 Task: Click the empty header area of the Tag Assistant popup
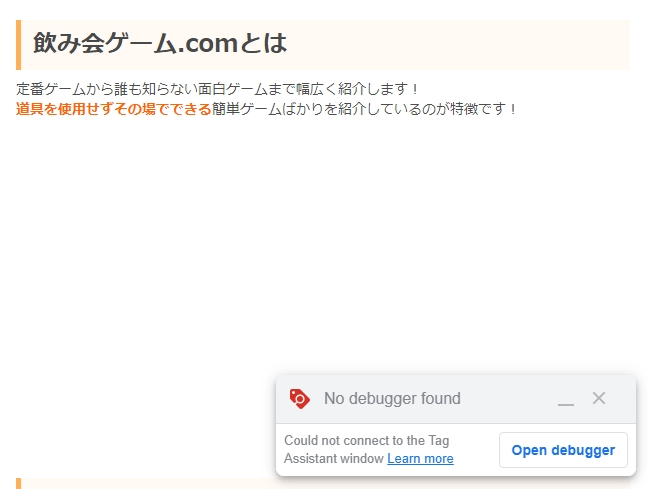click(508, 399)
